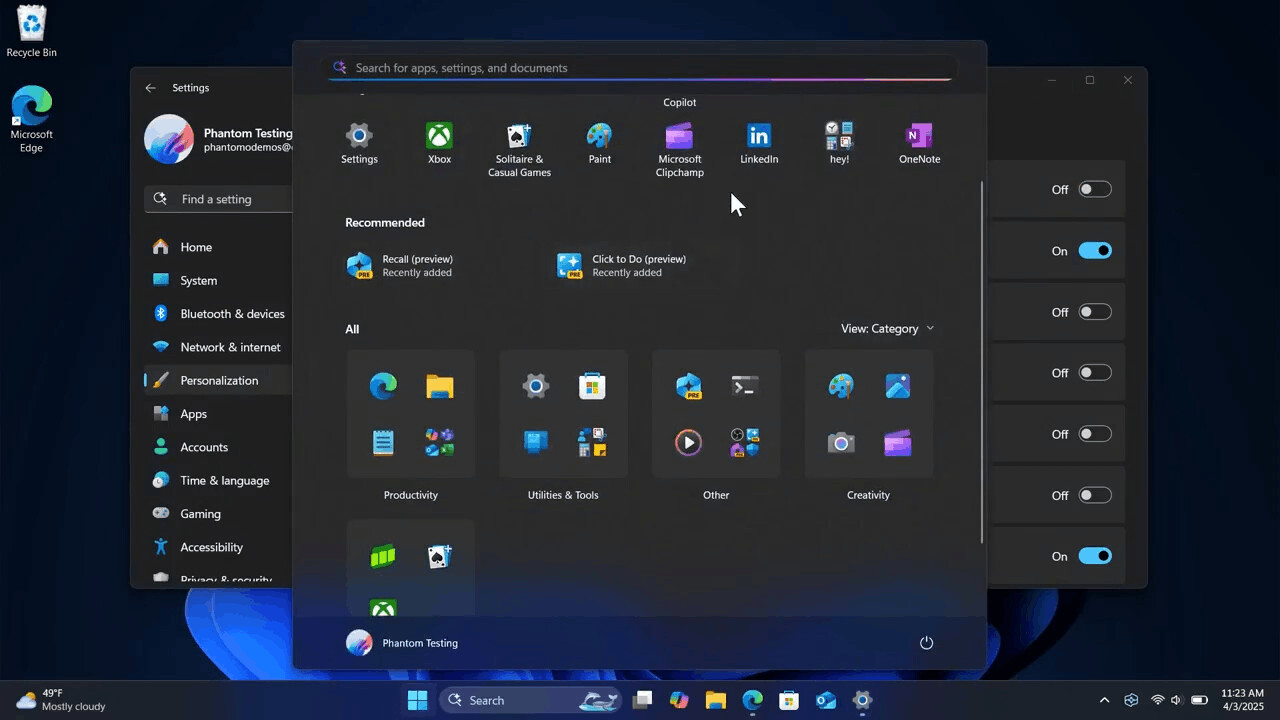The image size is (1280, 720).
Task: Click Phantom Testing profile in Start menu
Action: pyautogui.click(x=402, y=643)
